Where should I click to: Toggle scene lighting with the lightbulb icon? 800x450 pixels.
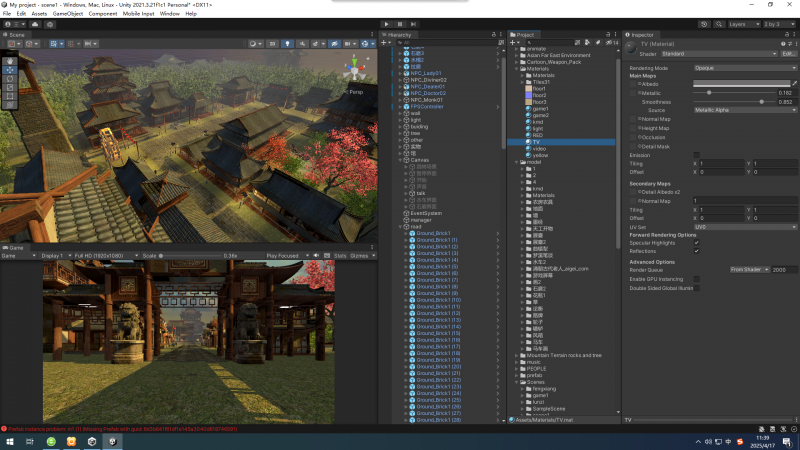(x=286, y=44)
